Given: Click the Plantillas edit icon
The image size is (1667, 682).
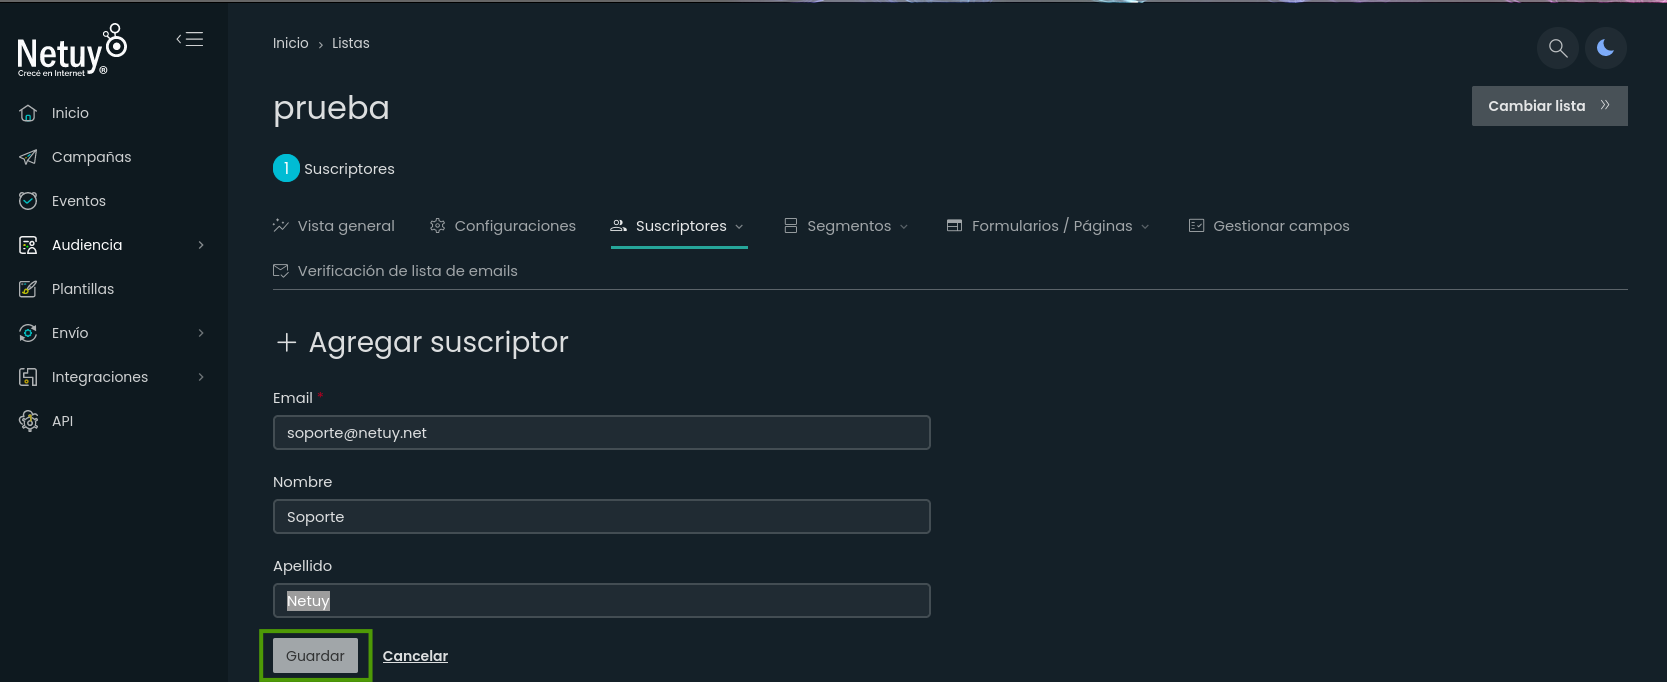Looking at the screenshot, I should tap(28, 289).
